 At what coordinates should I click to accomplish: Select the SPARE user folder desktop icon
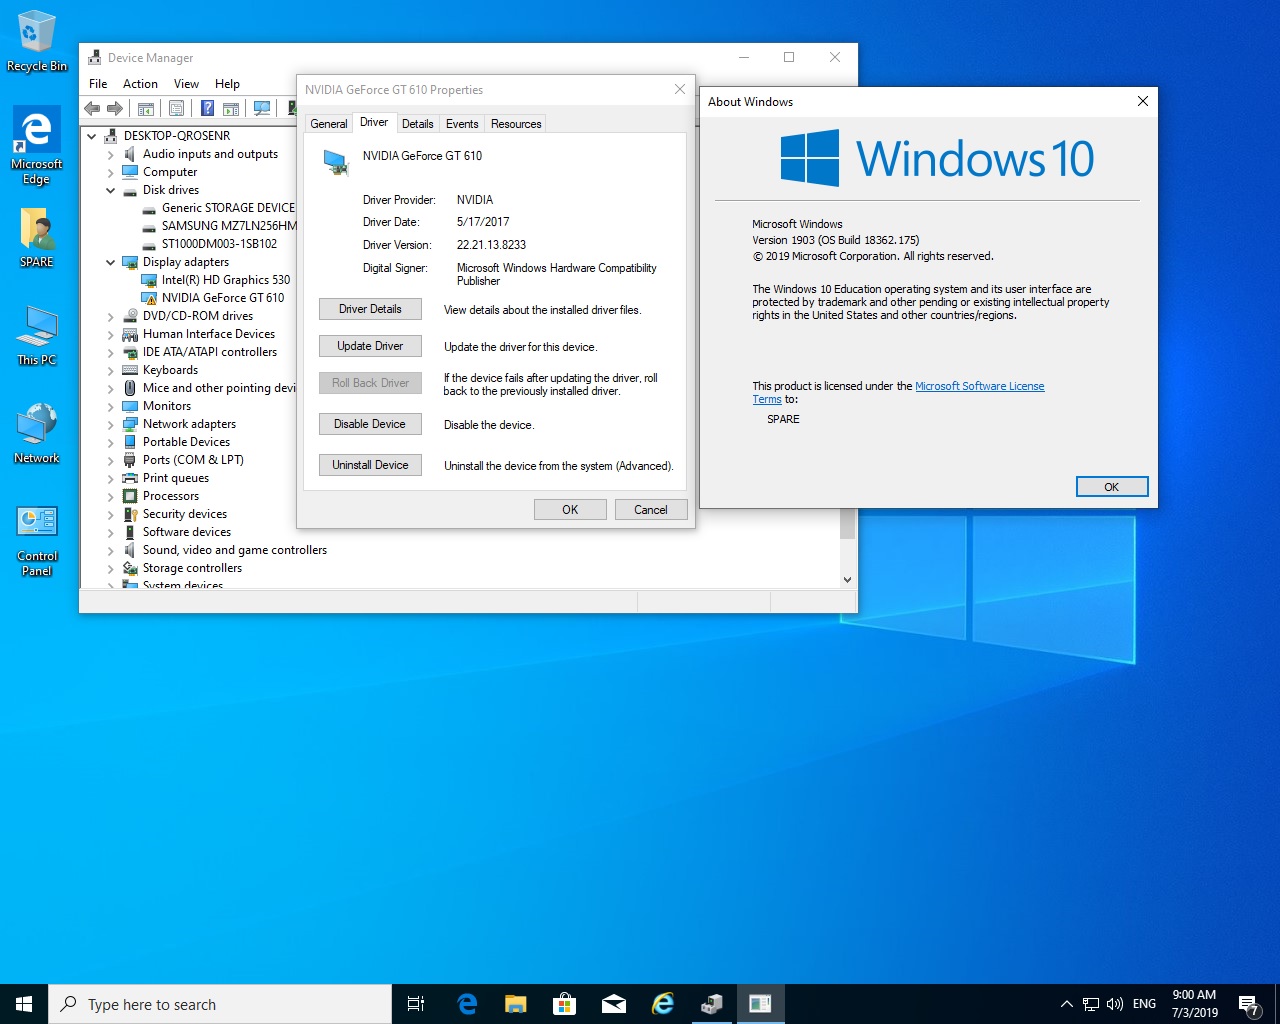click(x=37, y=238)
